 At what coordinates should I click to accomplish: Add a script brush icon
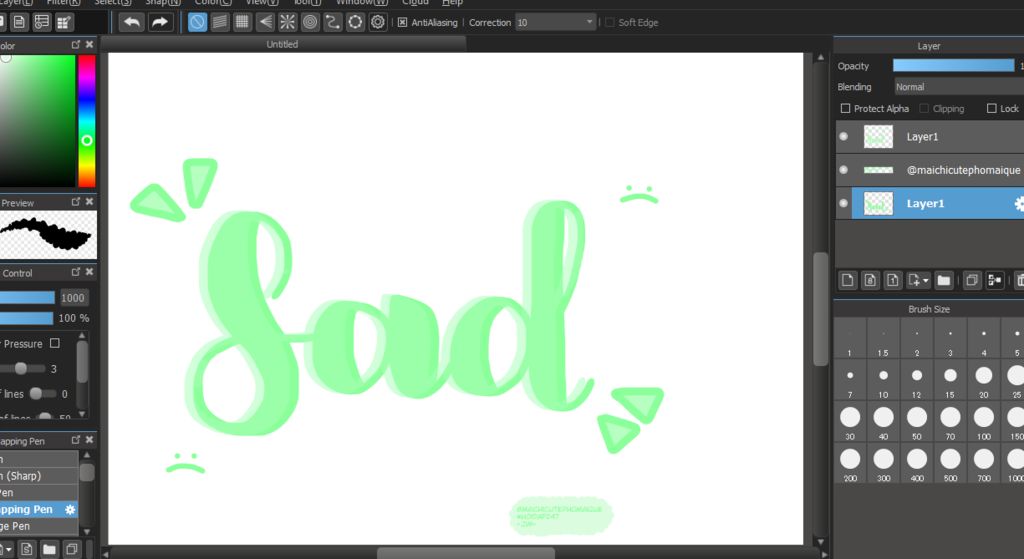click(27, 549)
